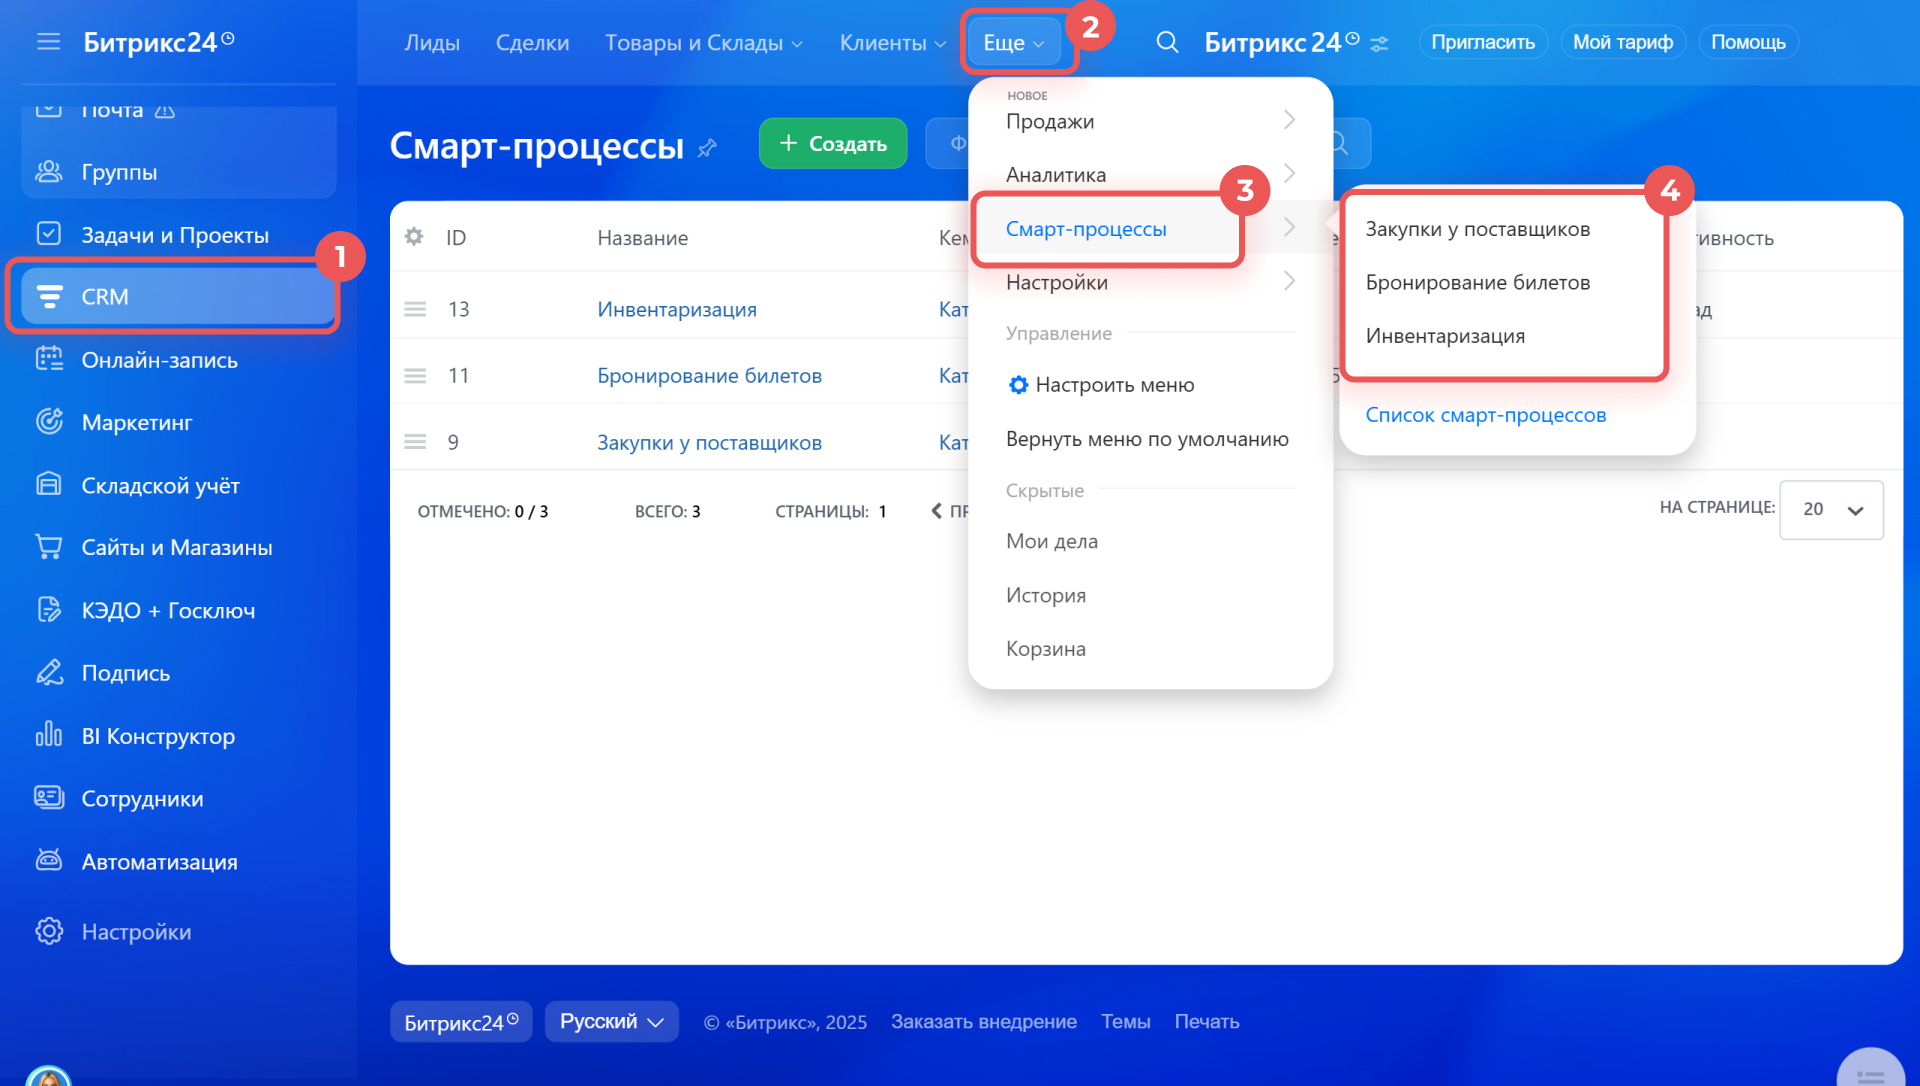
Task: Open table settings gear icon
Action: (414, 237)
